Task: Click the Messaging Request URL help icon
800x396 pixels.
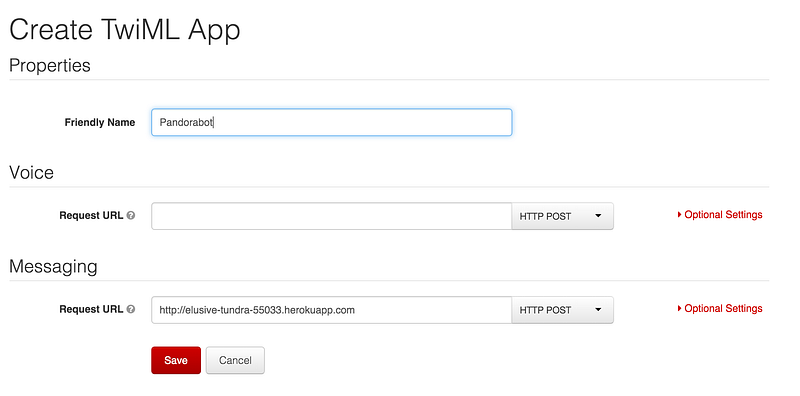Action: point(131,309)
